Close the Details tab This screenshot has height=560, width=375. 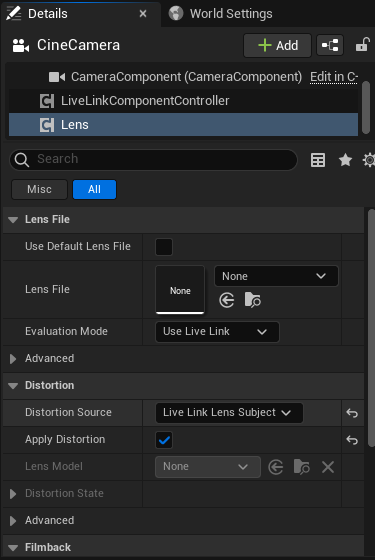(x=143, y=14)
